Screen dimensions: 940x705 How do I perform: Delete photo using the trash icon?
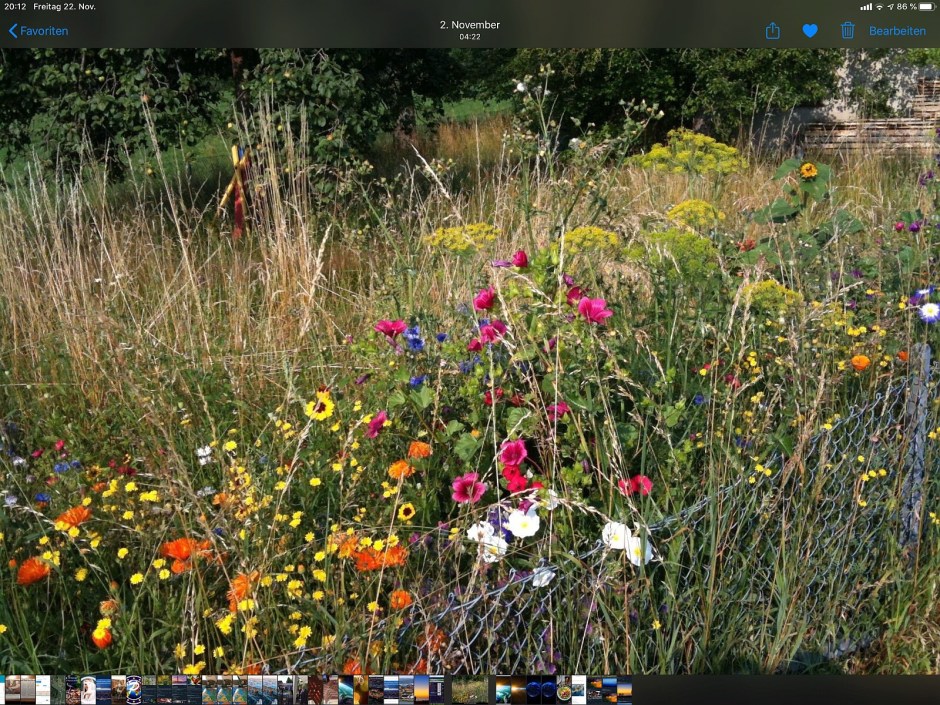pyautogui.click(x=848, y=31)
